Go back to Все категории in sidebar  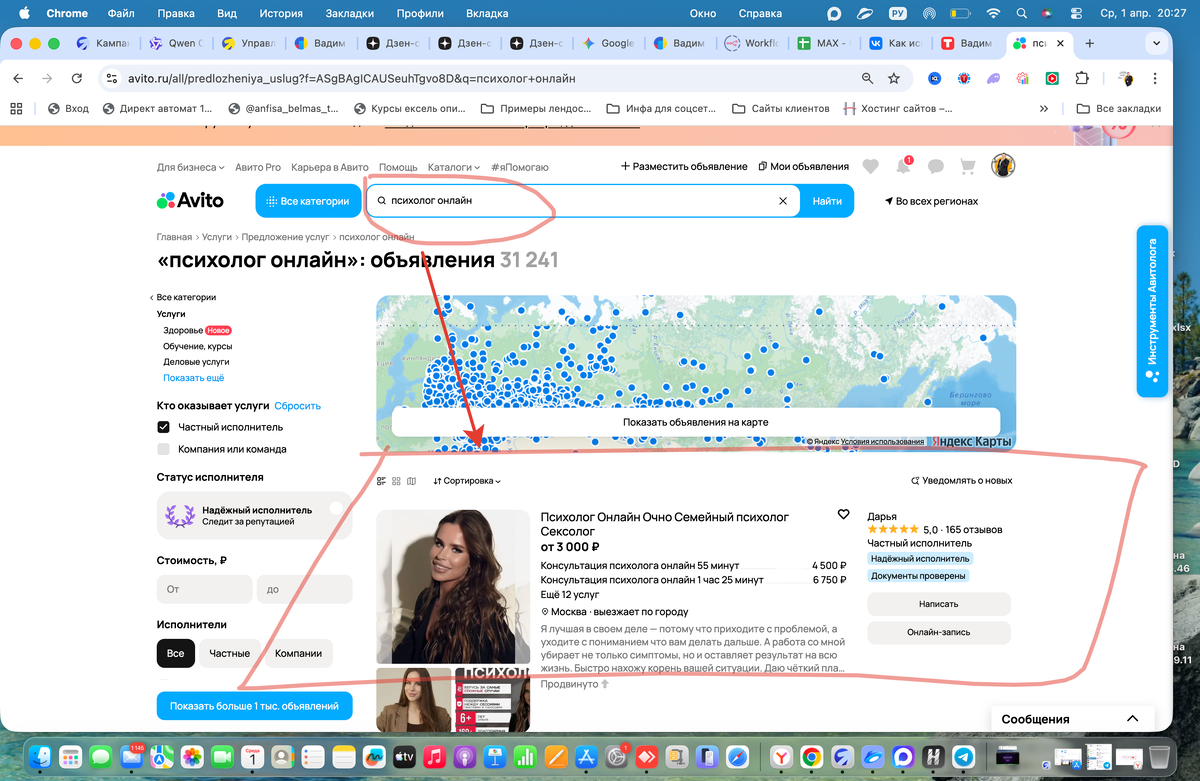tap(183, 297)
